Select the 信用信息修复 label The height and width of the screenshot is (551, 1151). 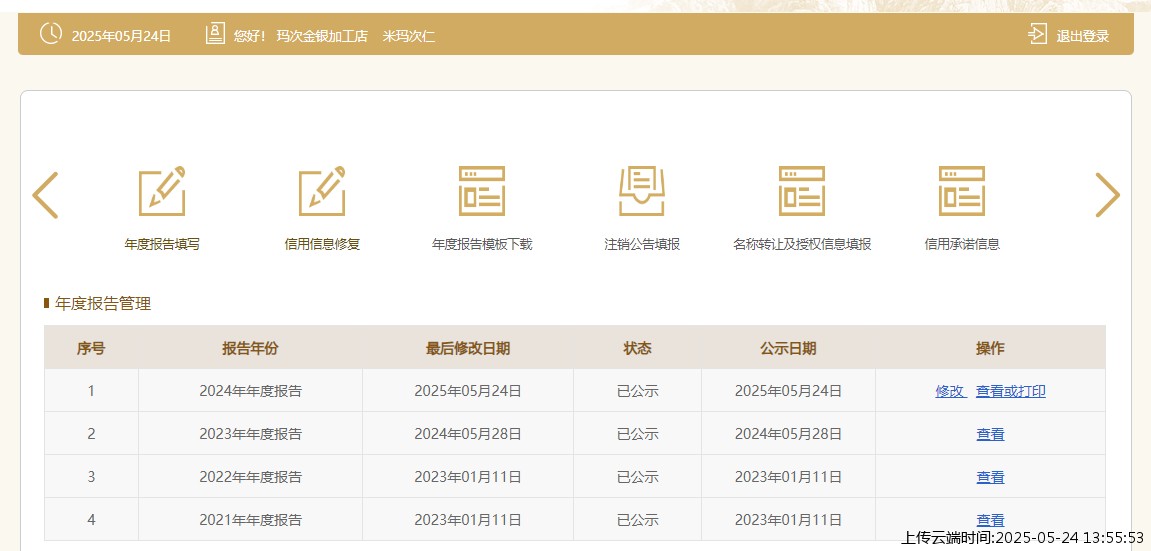322,244
